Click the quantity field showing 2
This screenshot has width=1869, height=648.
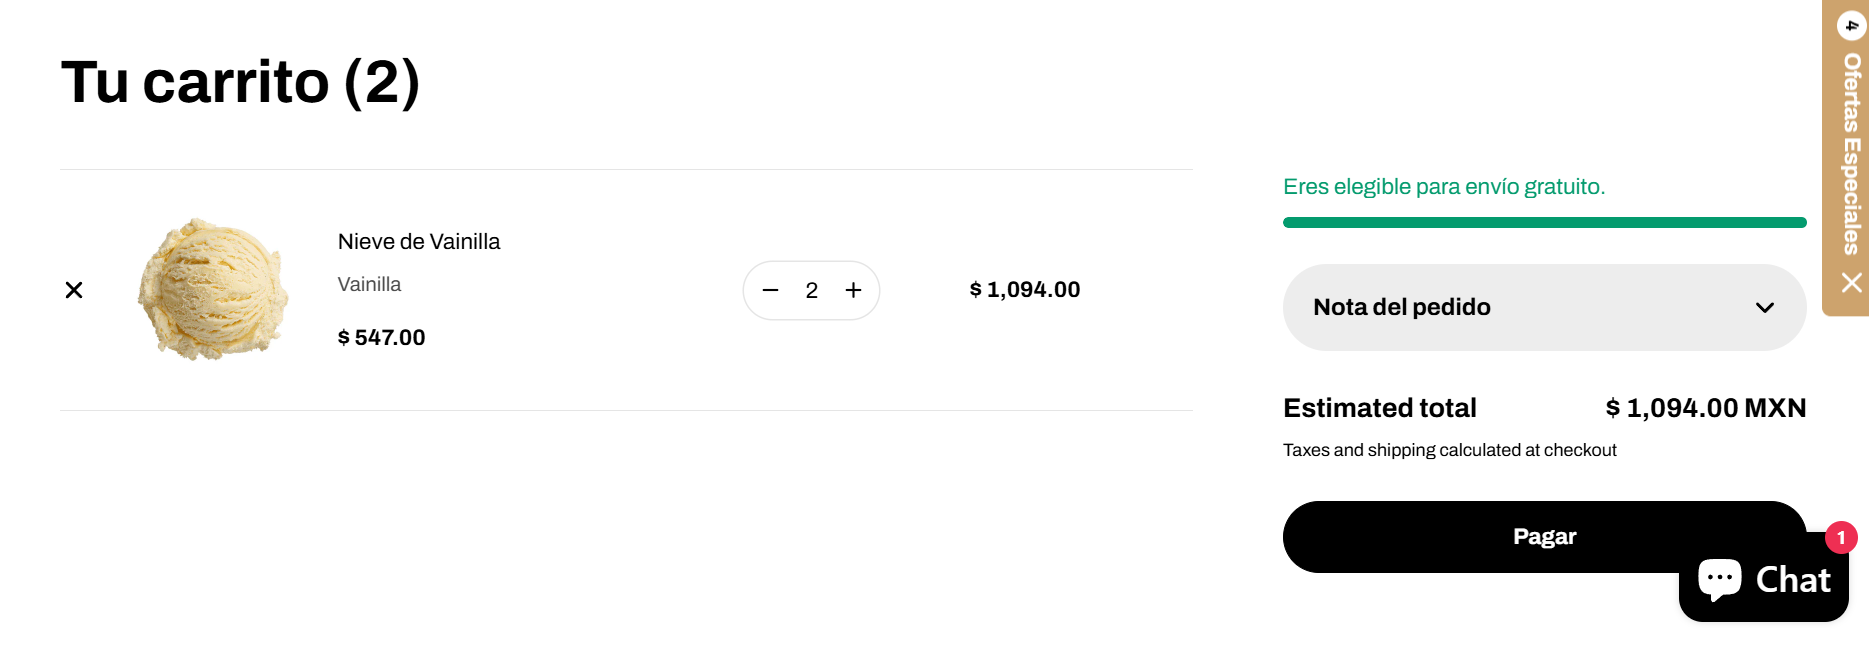(812, 290)
